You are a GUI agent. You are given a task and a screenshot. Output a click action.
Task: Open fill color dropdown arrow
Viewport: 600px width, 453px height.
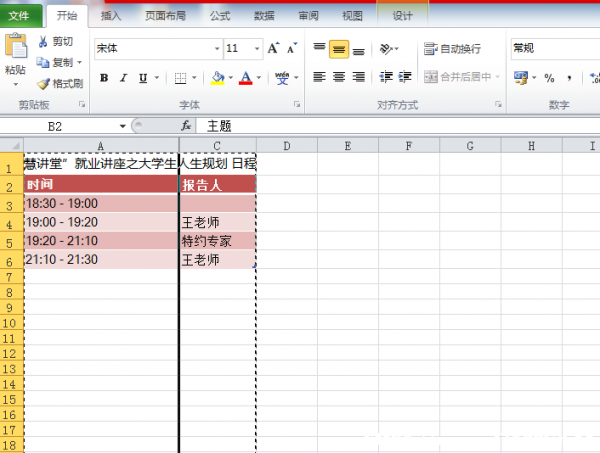click(231, 78)
